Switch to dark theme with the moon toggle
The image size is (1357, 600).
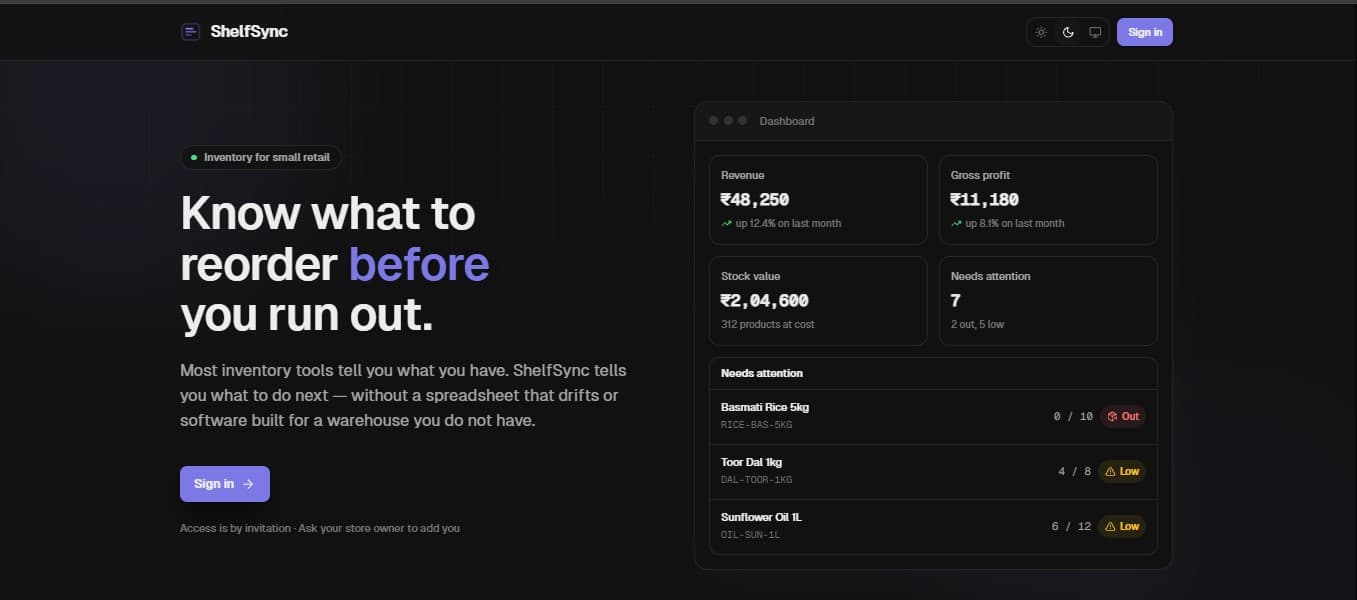tap(1068, 32)
